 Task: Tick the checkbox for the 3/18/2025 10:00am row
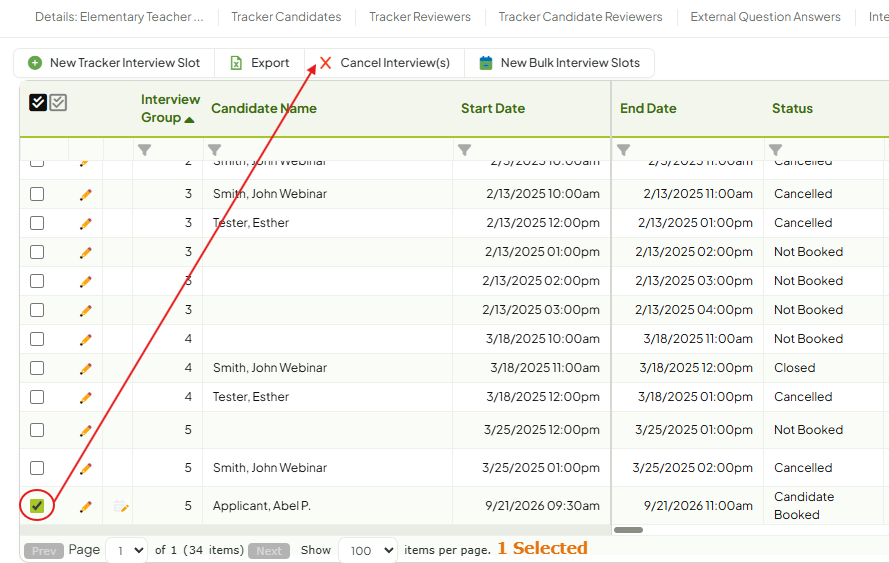[x=37, y=339]
